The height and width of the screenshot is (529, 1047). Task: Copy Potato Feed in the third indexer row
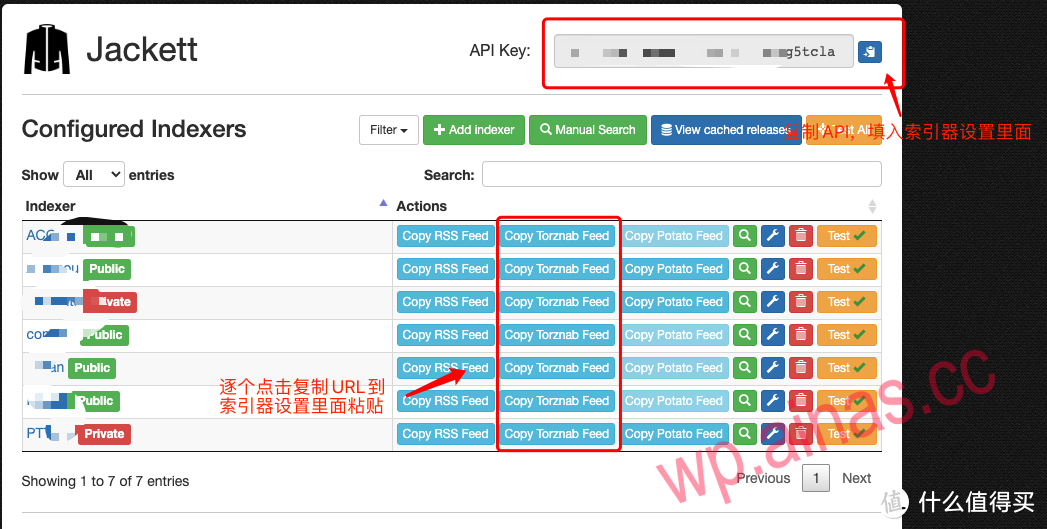(674, 302)
